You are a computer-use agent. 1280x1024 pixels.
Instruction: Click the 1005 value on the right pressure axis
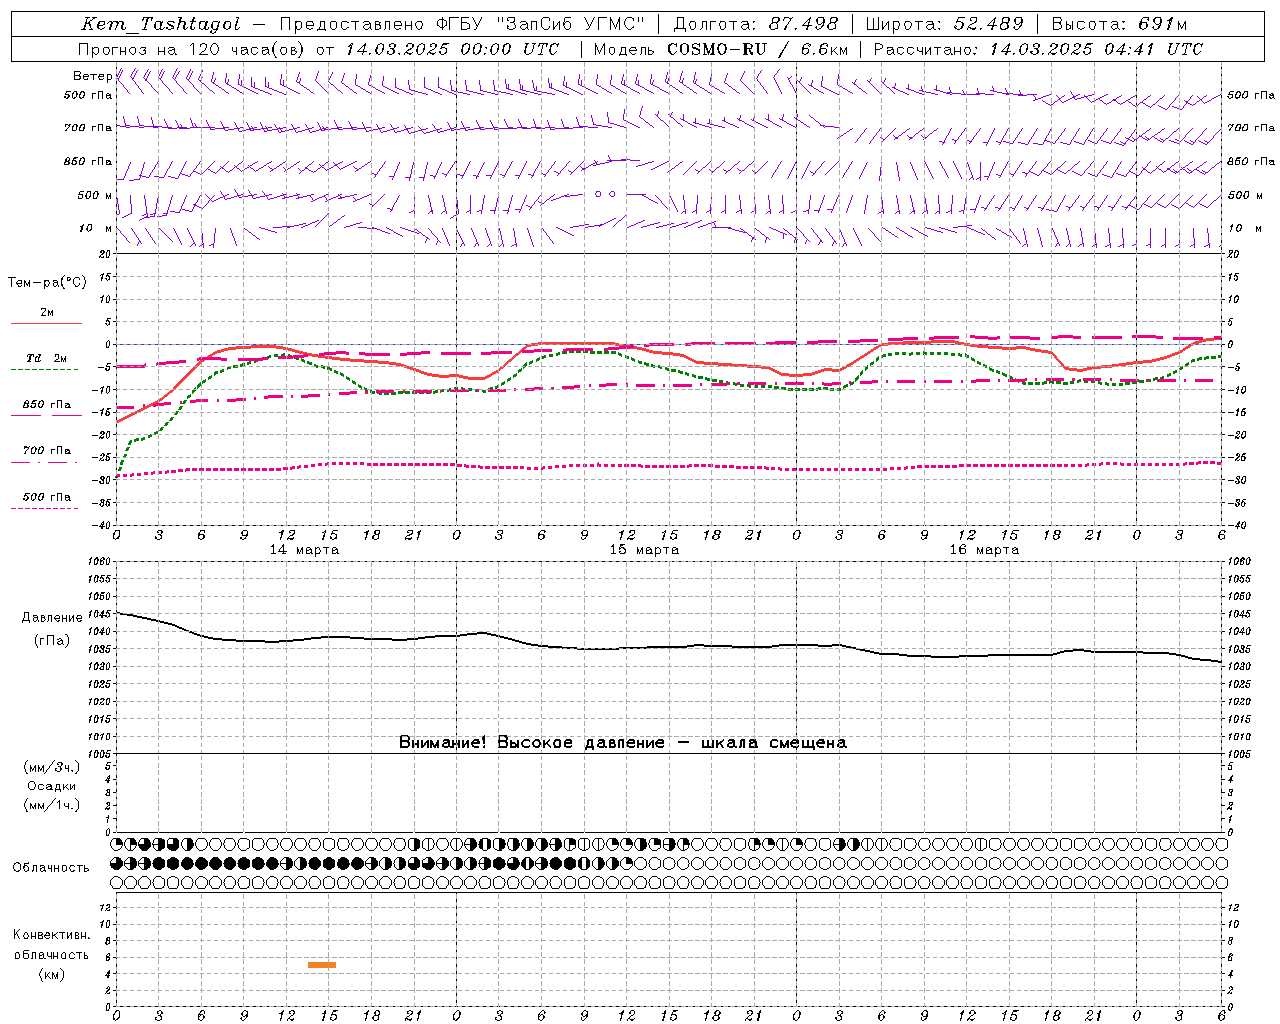1239,753
